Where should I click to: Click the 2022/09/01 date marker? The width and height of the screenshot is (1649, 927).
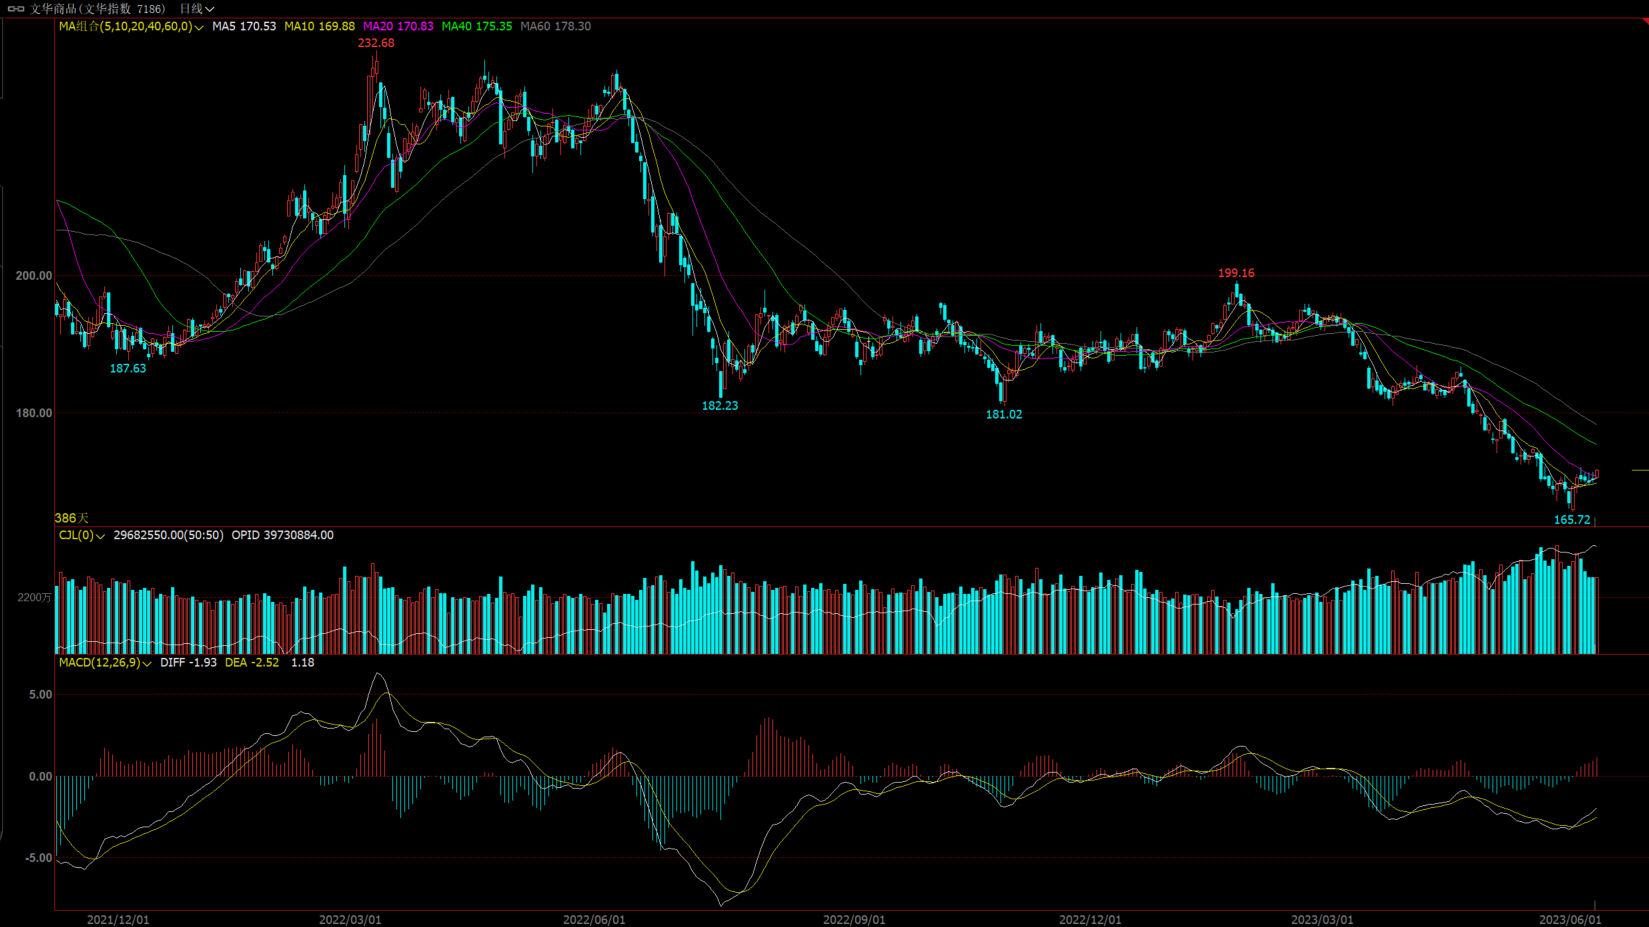pos(854,920)
